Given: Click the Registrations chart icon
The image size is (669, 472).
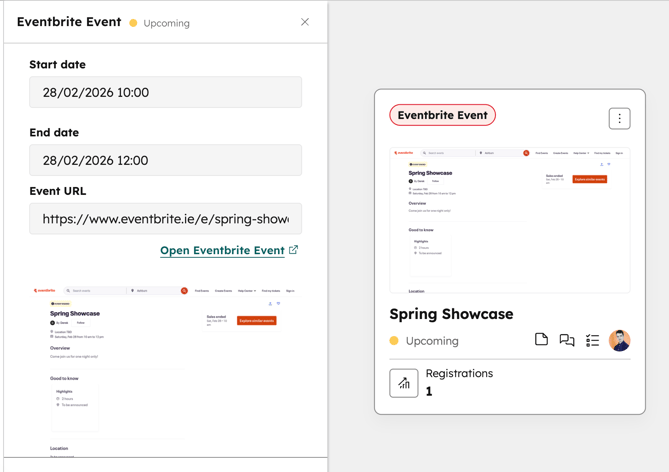Looking at the screenshot, I should coord(404,383).
